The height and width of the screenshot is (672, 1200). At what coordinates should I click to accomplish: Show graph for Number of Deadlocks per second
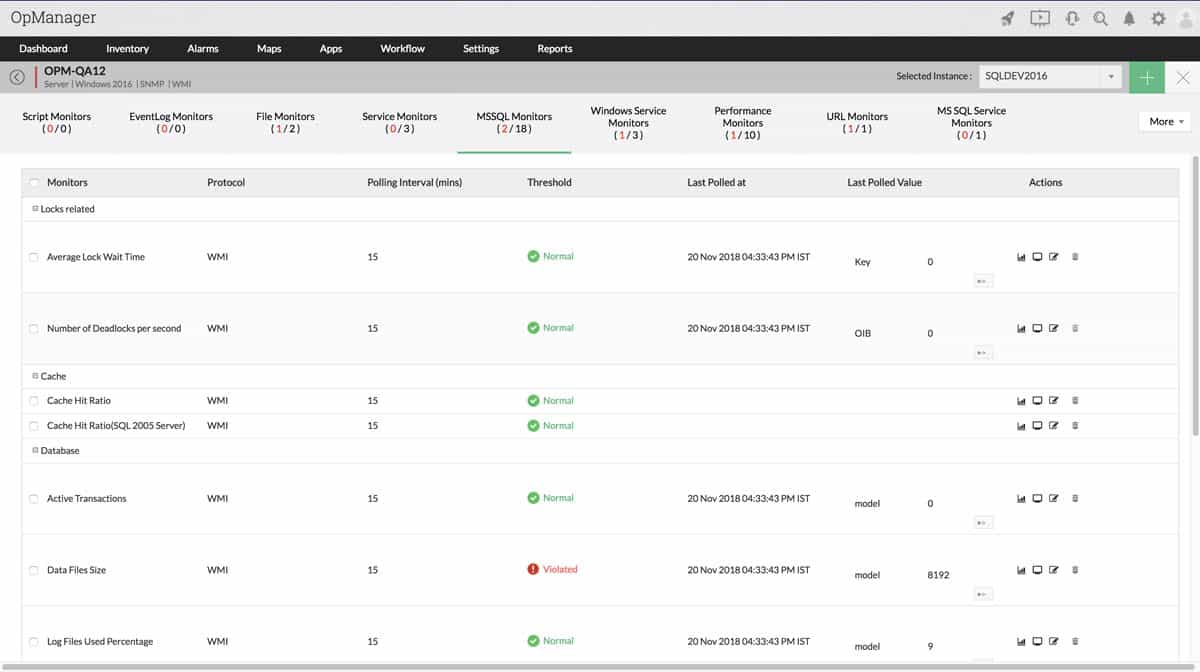click(x=1021, y=328)
